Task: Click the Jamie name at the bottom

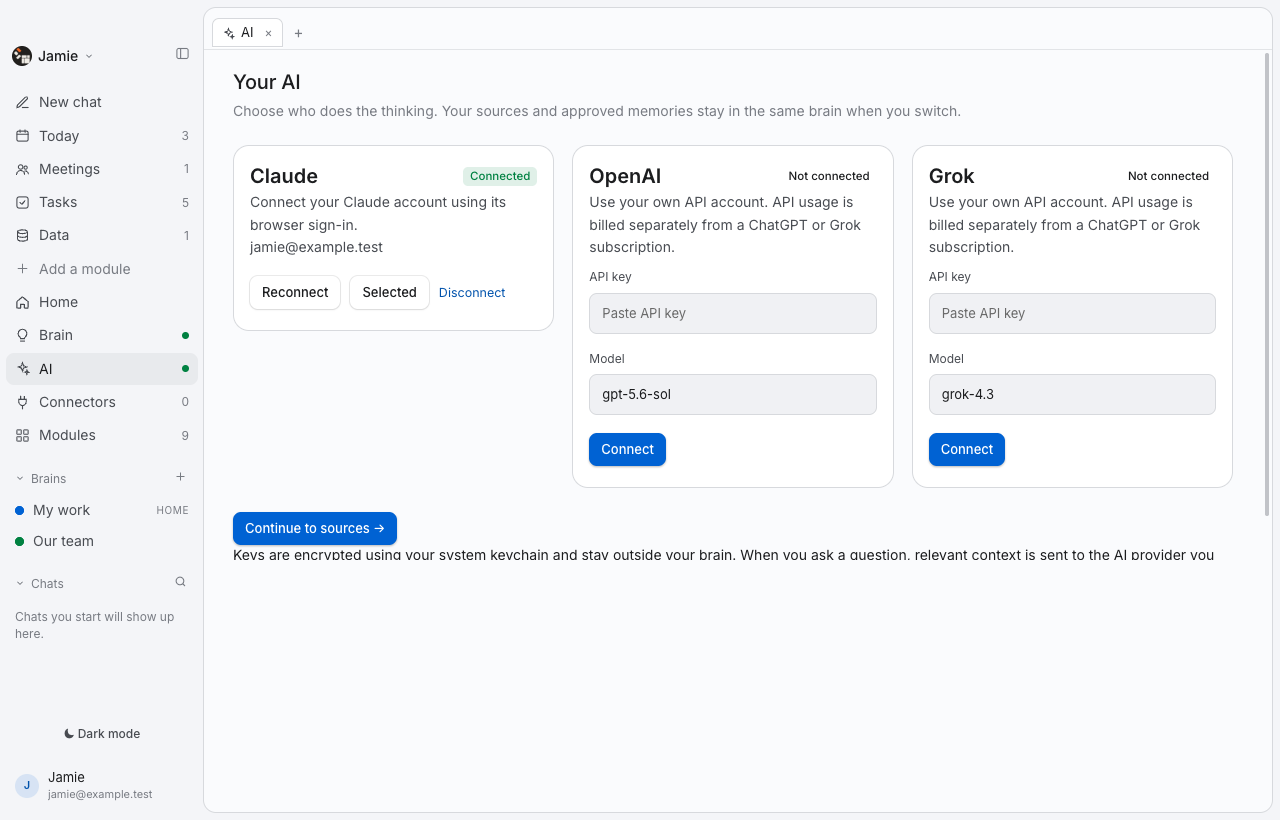Action: tap(66, 777)
